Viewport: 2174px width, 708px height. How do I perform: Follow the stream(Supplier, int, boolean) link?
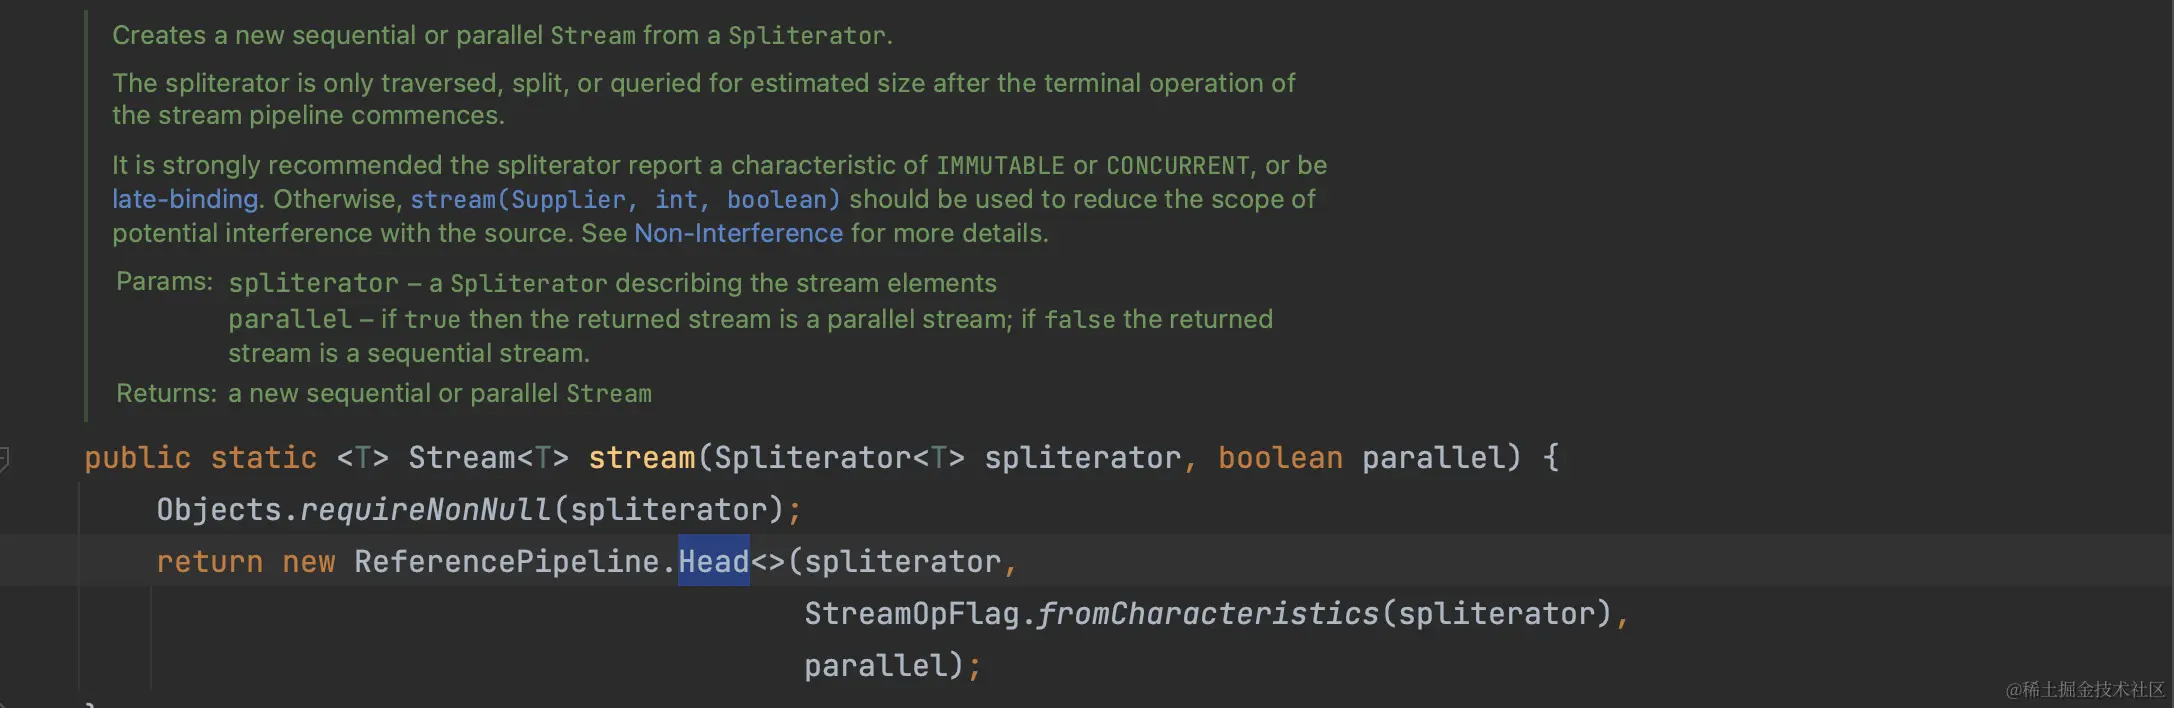point(625,199)
